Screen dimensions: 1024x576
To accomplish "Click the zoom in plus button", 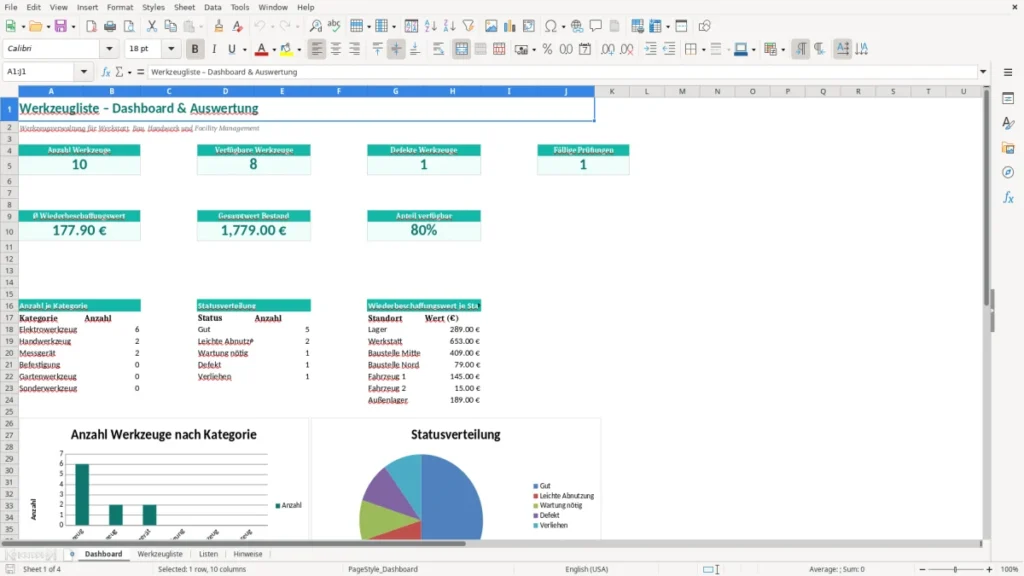I will point(989,569).
